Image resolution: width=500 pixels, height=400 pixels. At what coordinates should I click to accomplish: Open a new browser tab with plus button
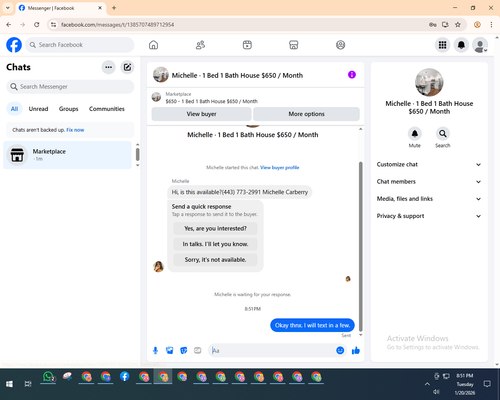114,8
